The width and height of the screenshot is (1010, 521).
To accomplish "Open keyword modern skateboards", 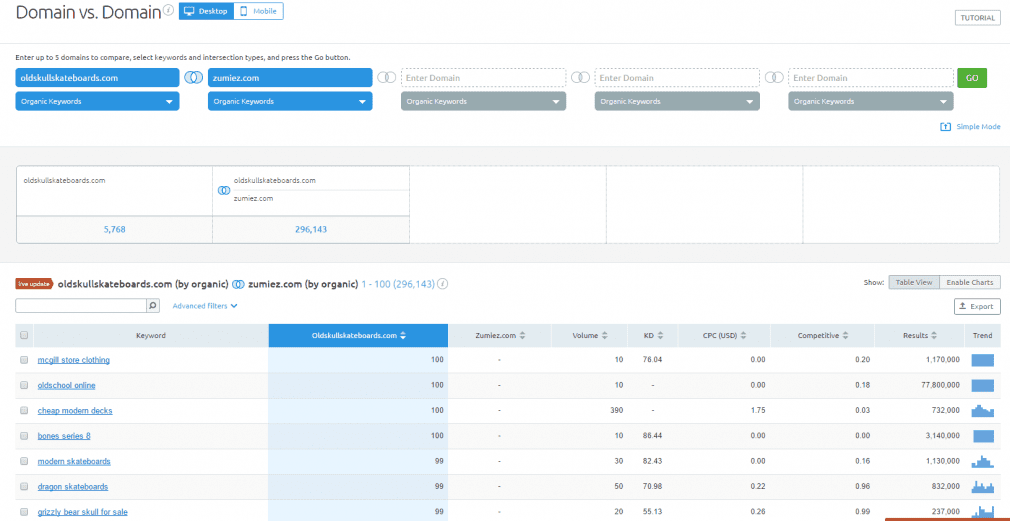I will (74, 461).
